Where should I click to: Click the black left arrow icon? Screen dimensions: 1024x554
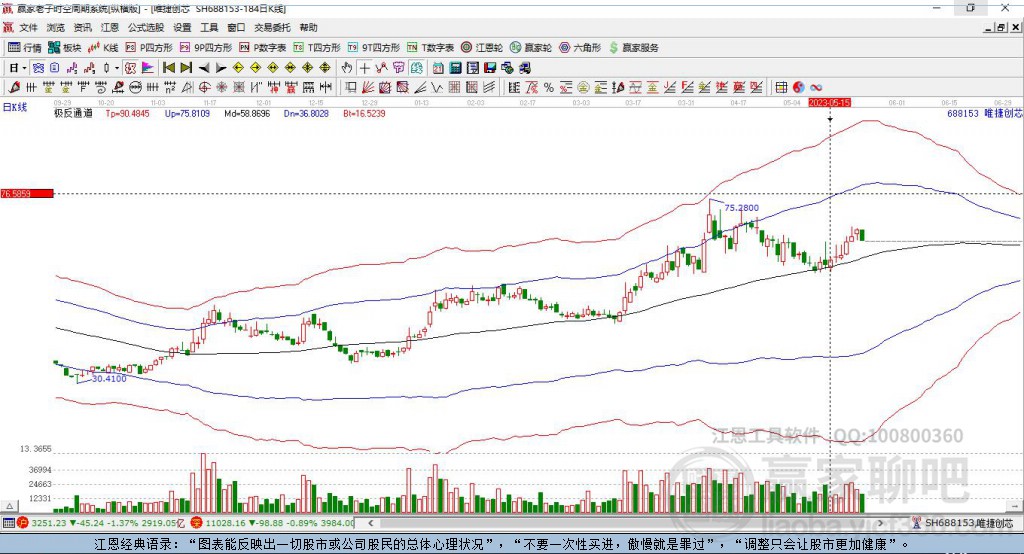[x=204, y=68]
